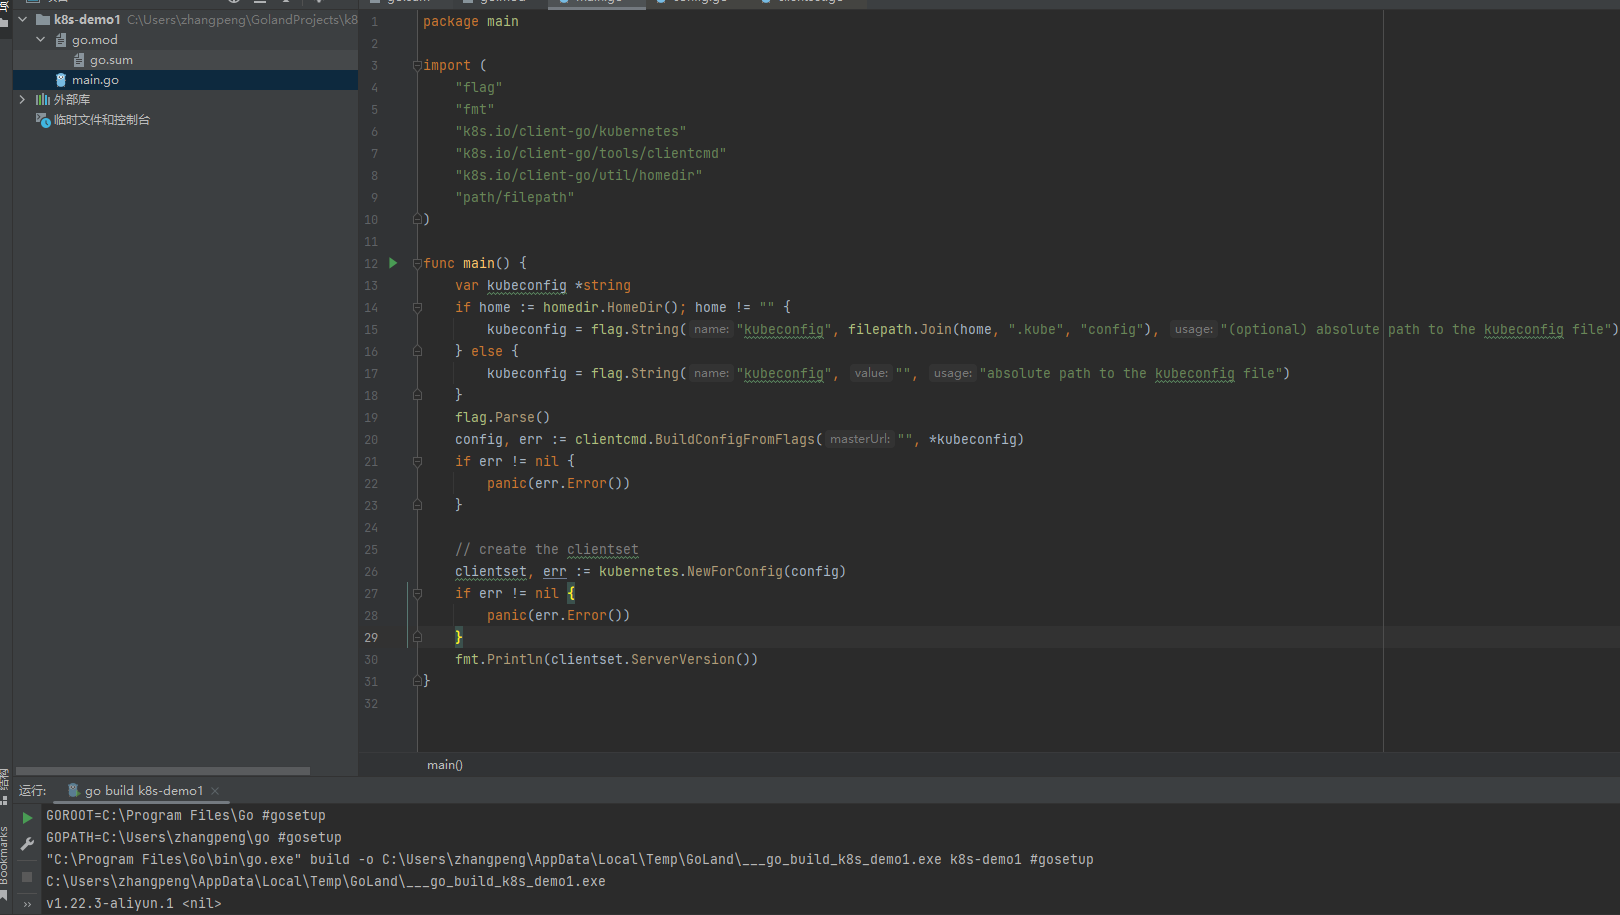Image resolution: width=1620 pixels, height=915 pixels.
Task: Stop the running process with the square button
Action: [27, 877]
